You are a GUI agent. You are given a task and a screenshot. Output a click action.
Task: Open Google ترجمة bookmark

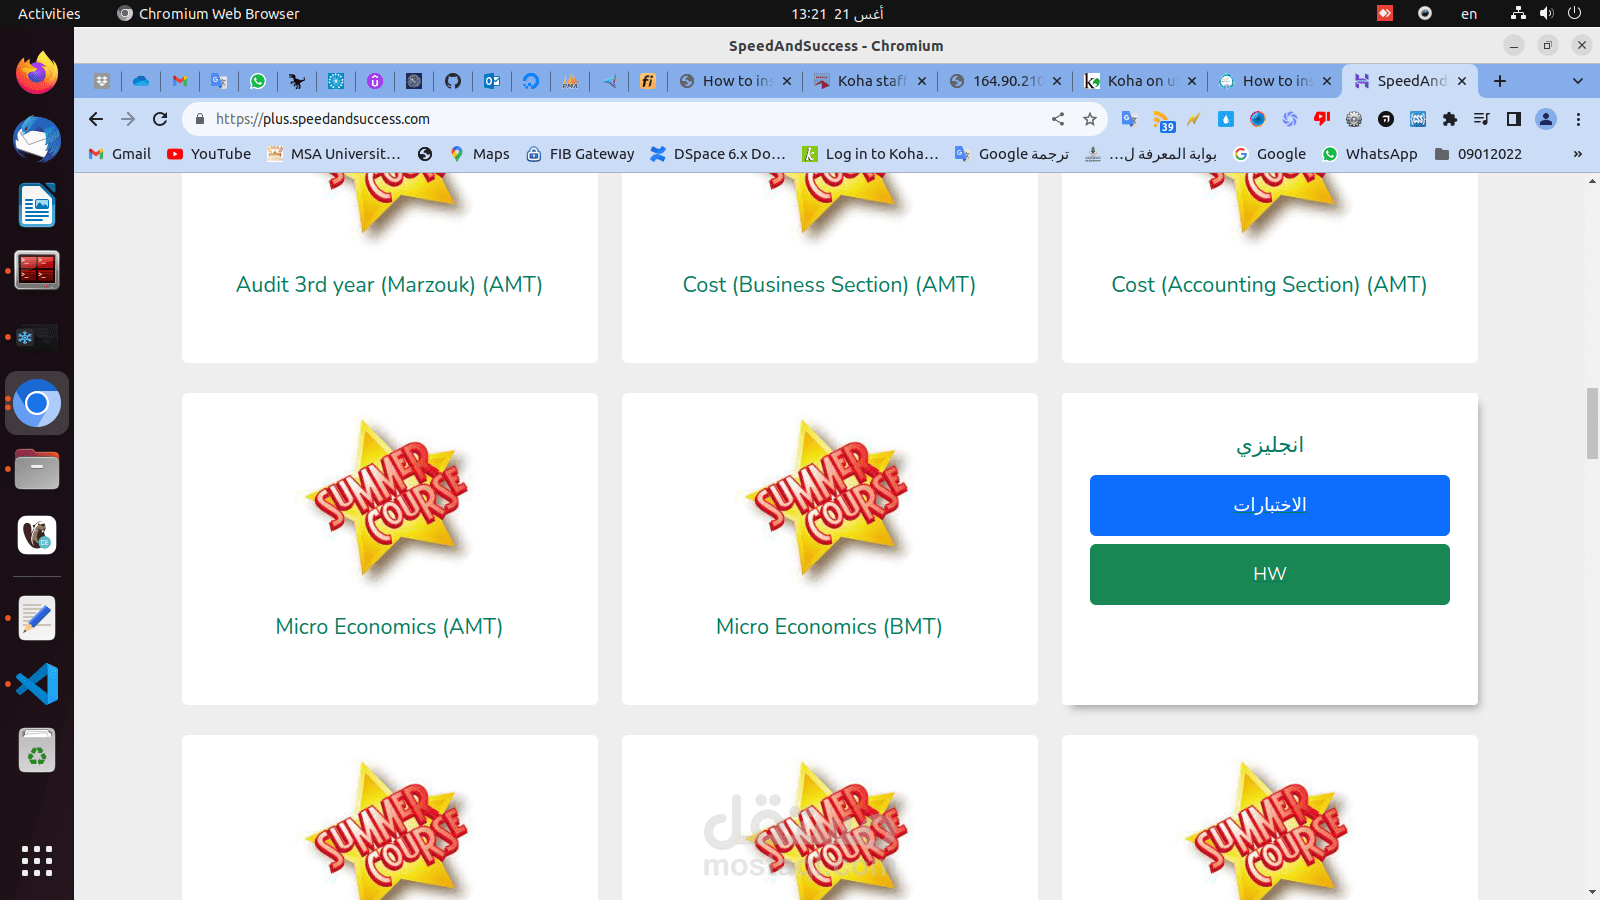tap(1012, 154)
